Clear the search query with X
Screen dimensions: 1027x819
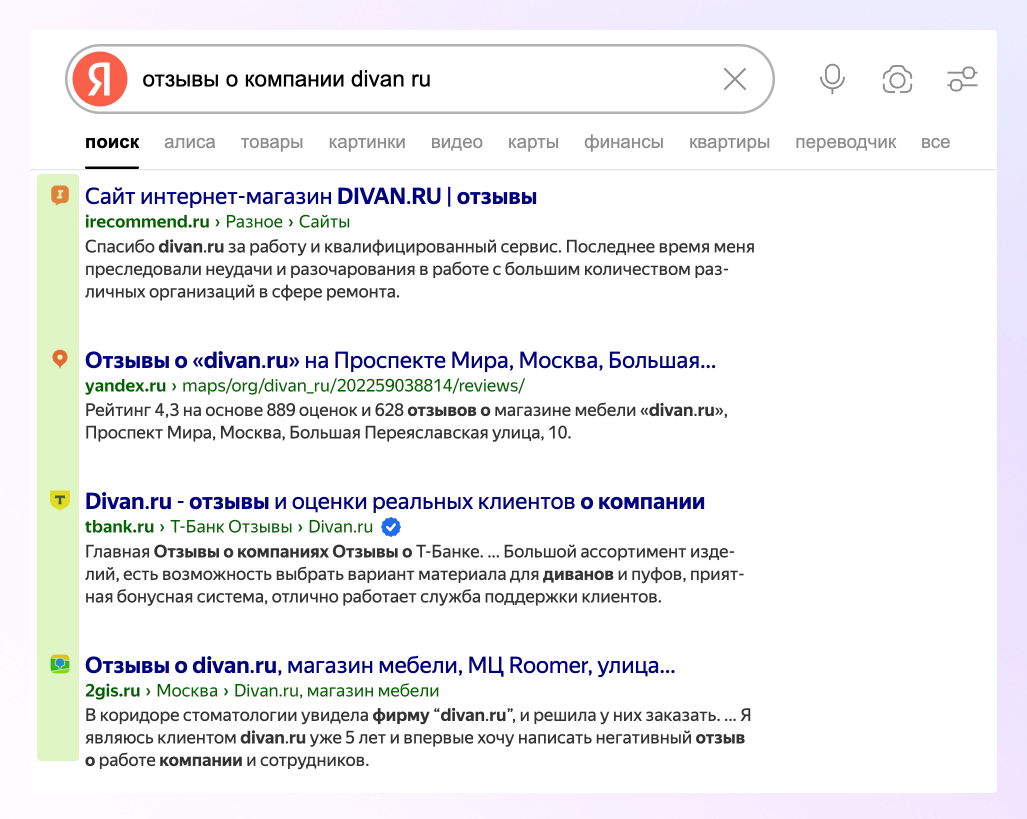(735, 79)
